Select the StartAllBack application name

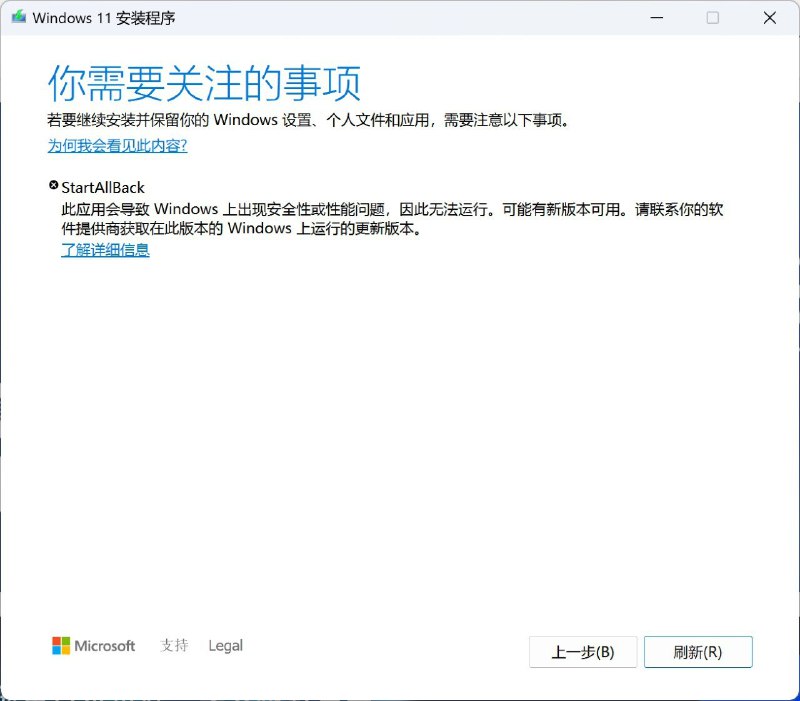click(x=103, y=187)
